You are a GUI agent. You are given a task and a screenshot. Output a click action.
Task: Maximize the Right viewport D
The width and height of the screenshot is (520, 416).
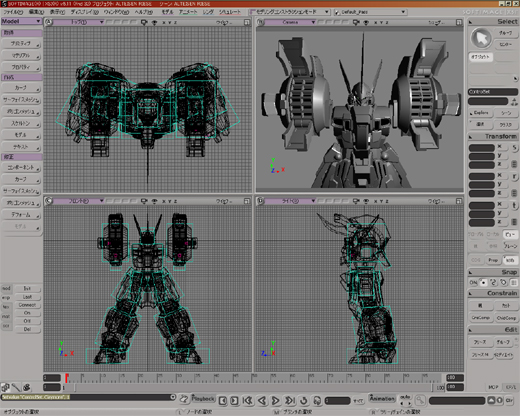(459, 201)
